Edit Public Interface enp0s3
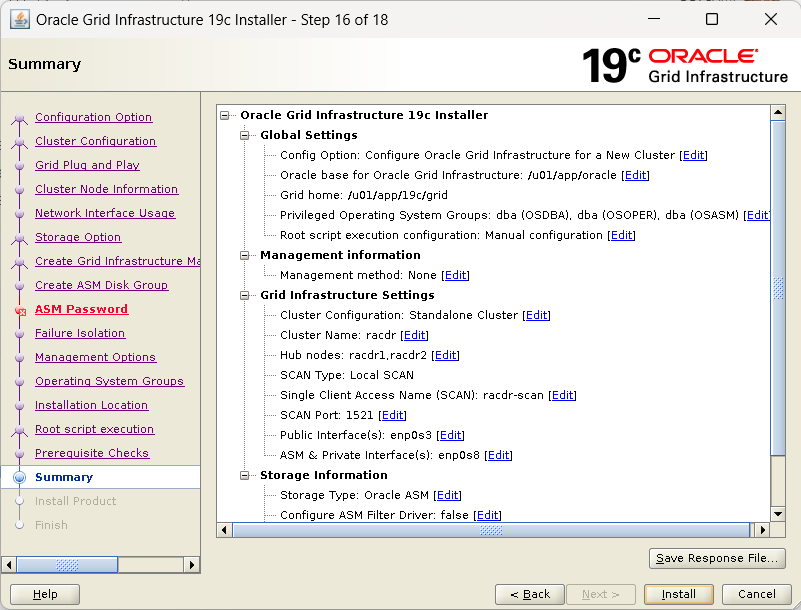Screen dimensions: 801x610 (451, 435)
